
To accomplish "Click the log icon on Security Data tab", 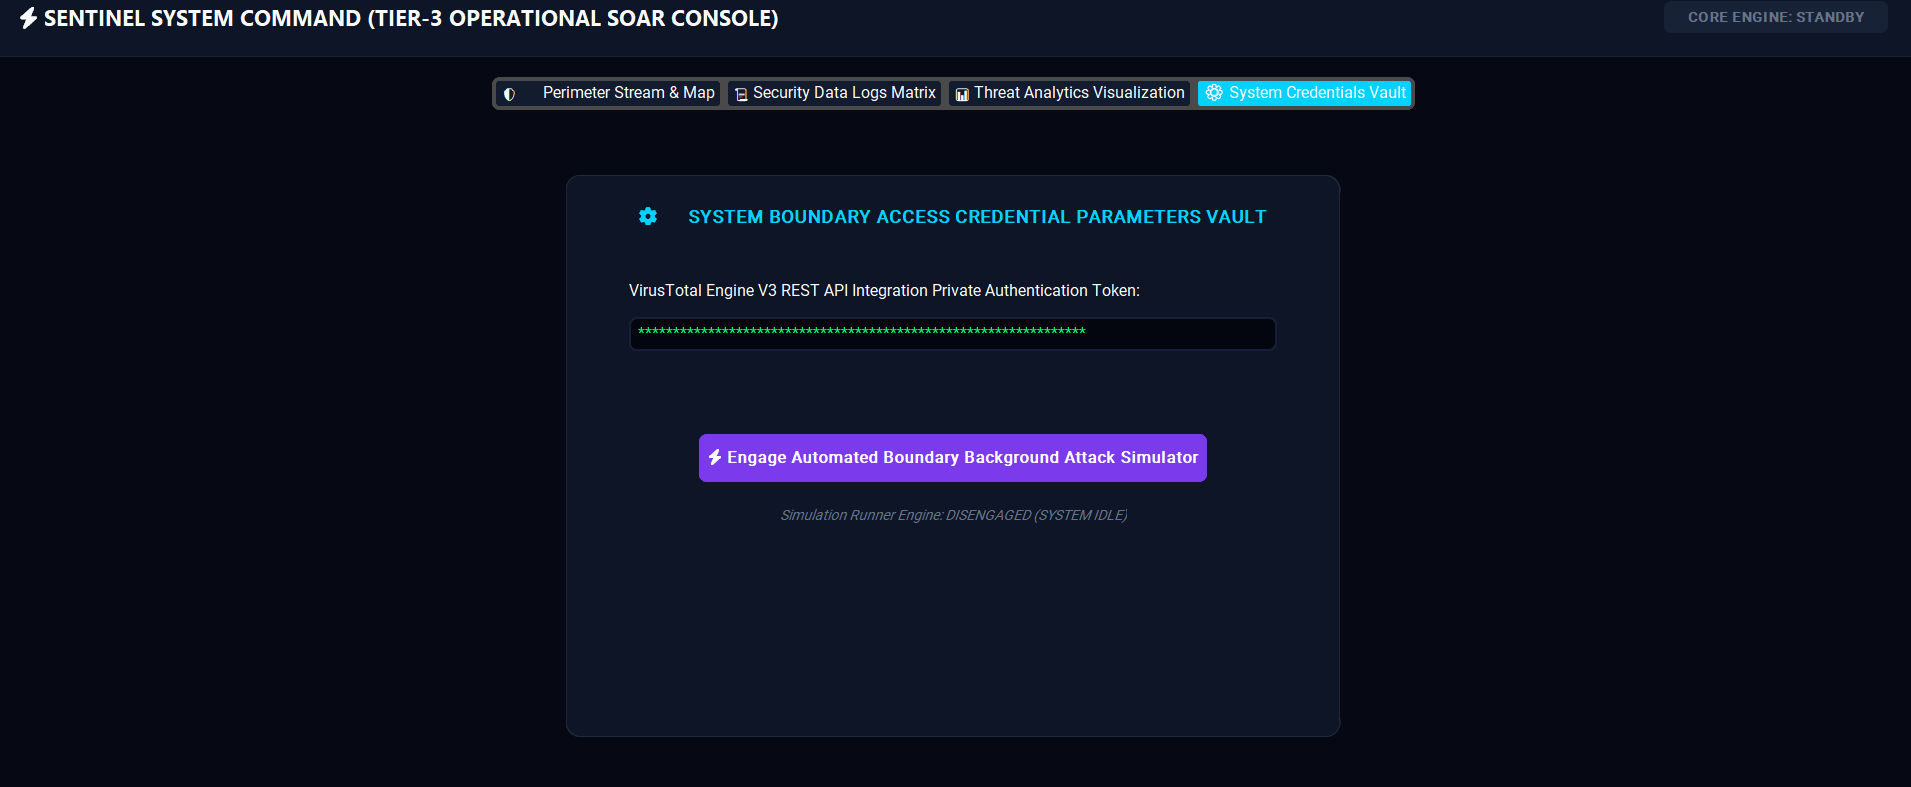I will [741, 94].
